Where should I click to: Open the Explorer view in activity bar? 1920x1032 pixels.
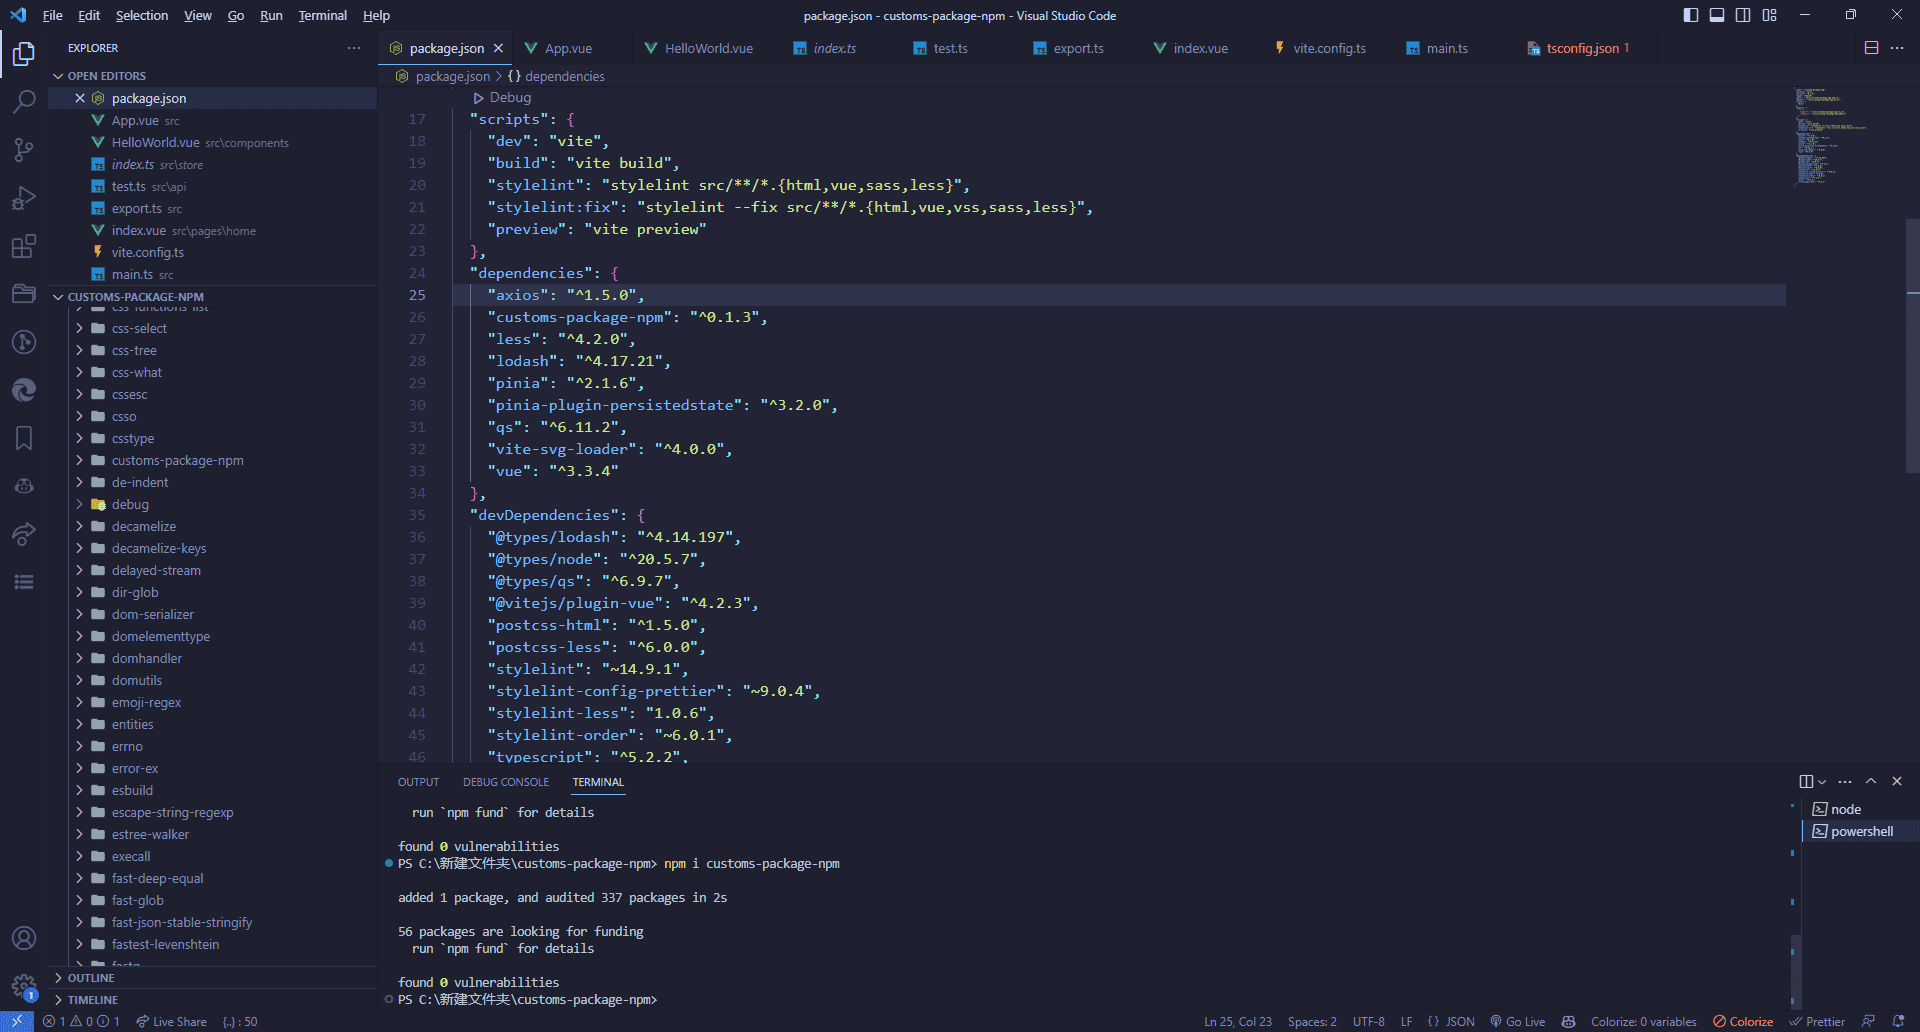tap(24, 53)
